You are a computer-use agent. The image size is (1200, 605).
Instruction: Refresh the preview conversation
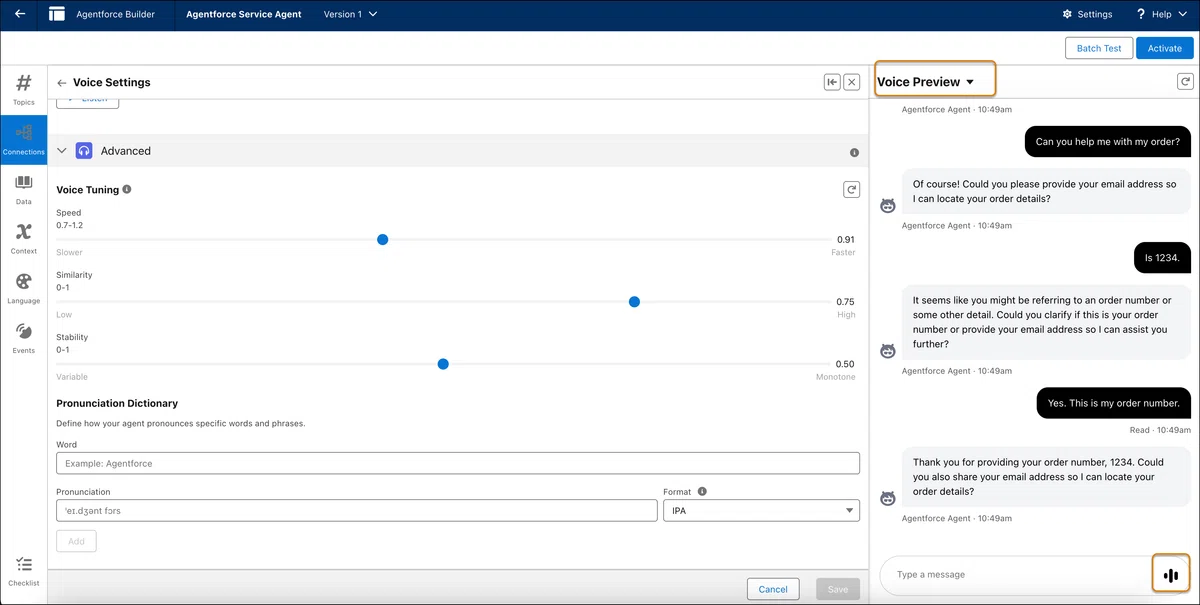(x=1185, y=82)
